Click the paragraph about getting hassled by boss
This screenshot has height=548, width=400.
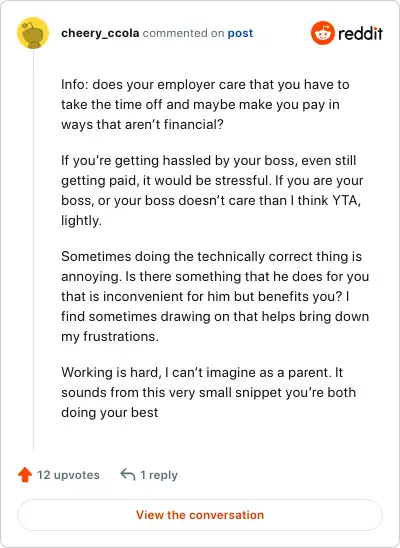pos(212,190)
